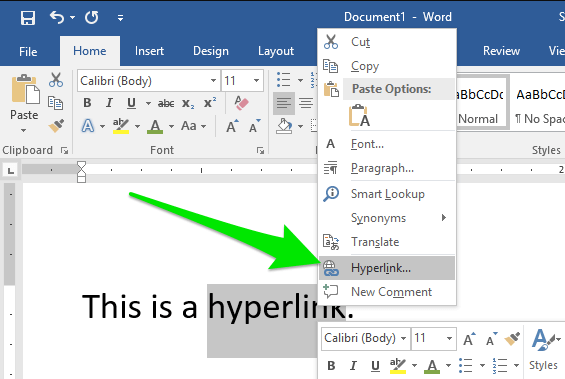Select Hyperlink... in the context menu
The image size is (565, 379).
click(x=387, y=268)
